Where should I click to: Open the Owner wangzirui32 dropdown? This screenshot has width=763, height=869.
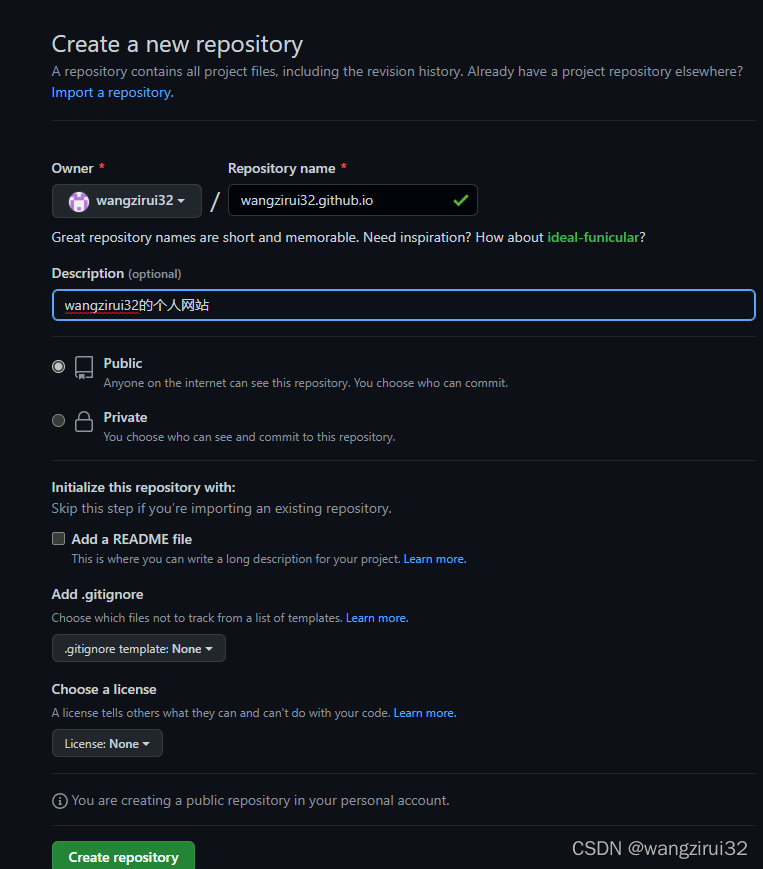point(127,201)
